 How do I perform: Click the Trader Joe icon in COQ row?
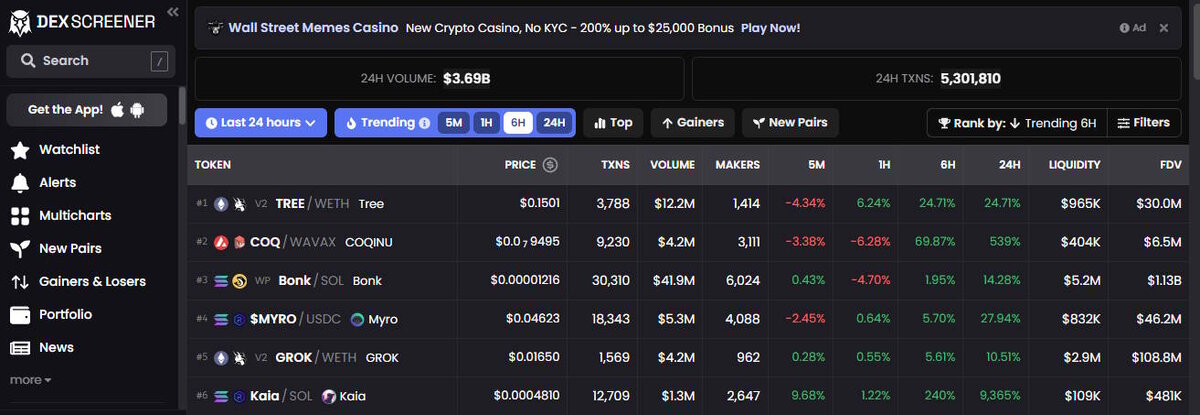coord(240,242)
